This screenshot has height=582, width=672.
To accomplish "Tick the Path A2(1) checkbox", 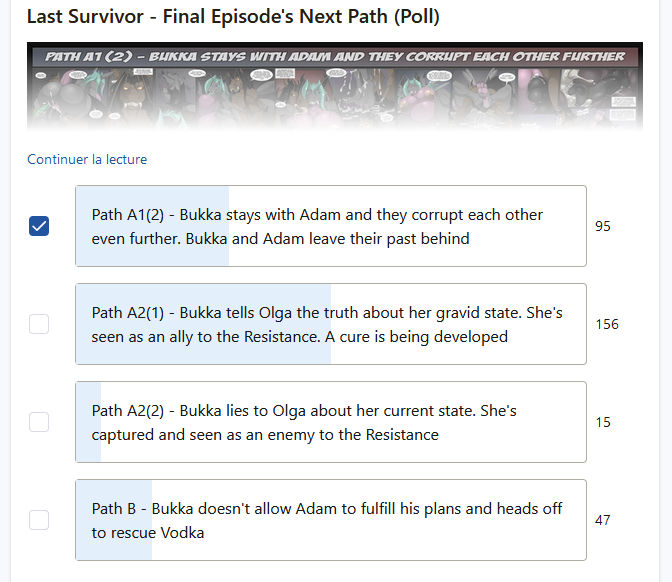I will [x=39, y=324].
